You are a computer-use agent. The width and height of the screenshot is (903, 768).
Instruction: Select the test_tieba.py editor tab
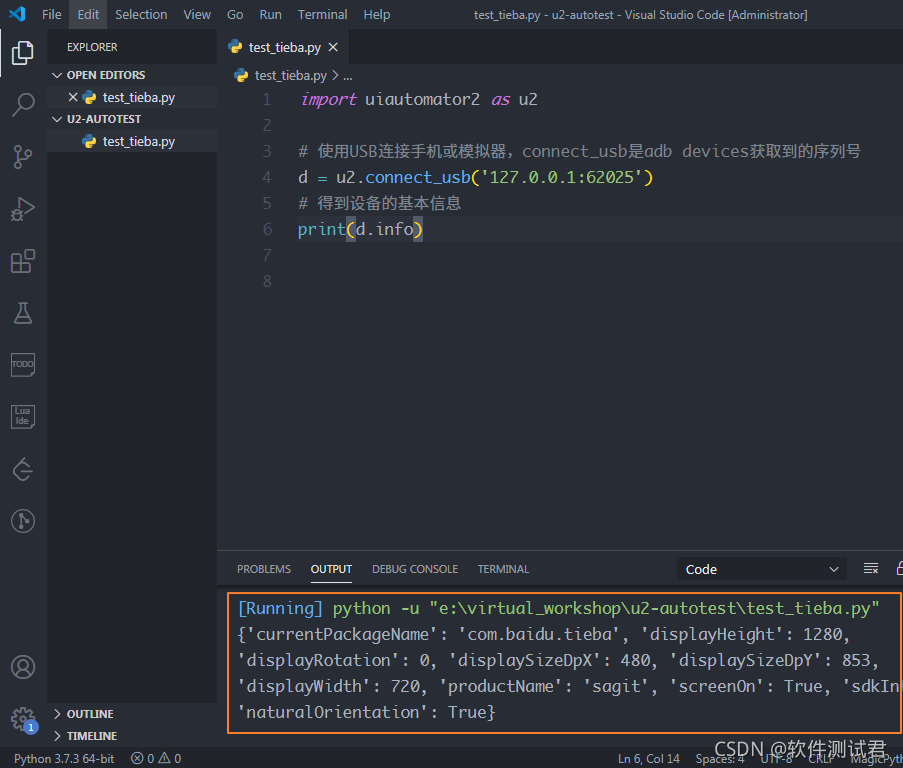coord(284,47)
